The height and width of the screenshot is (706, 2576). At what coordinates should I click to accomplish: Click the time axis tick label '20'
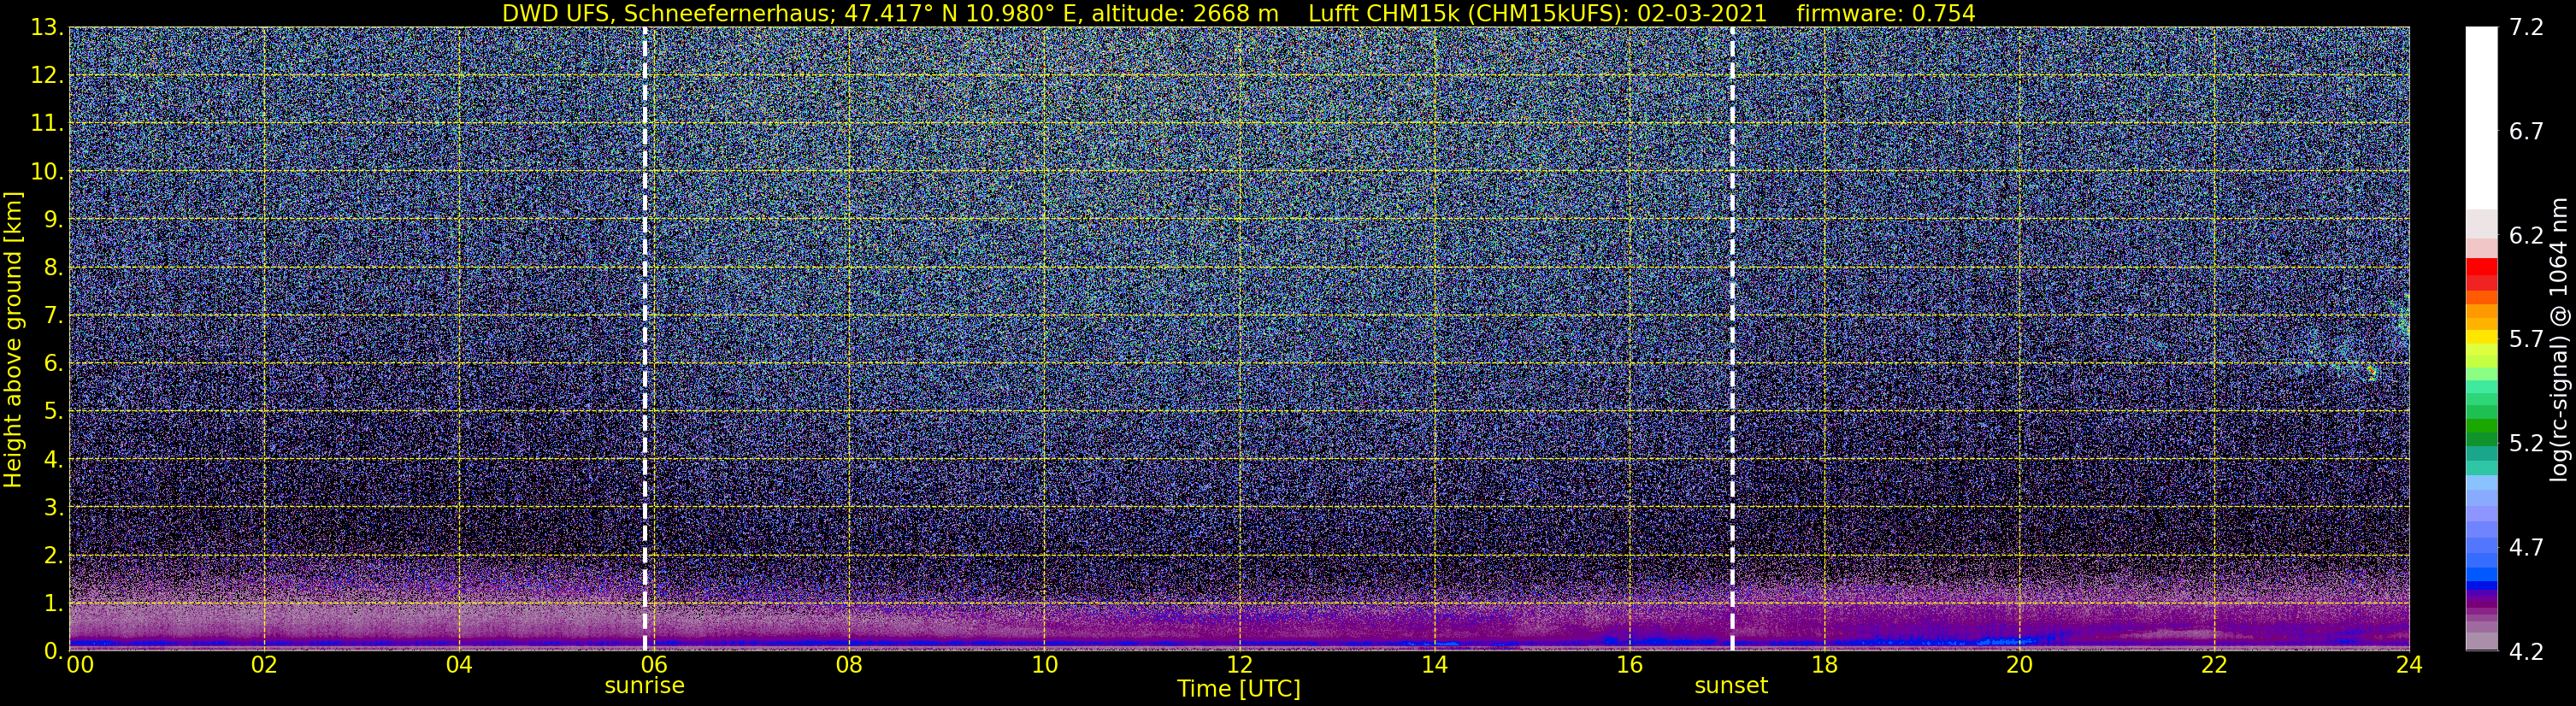2019,665
